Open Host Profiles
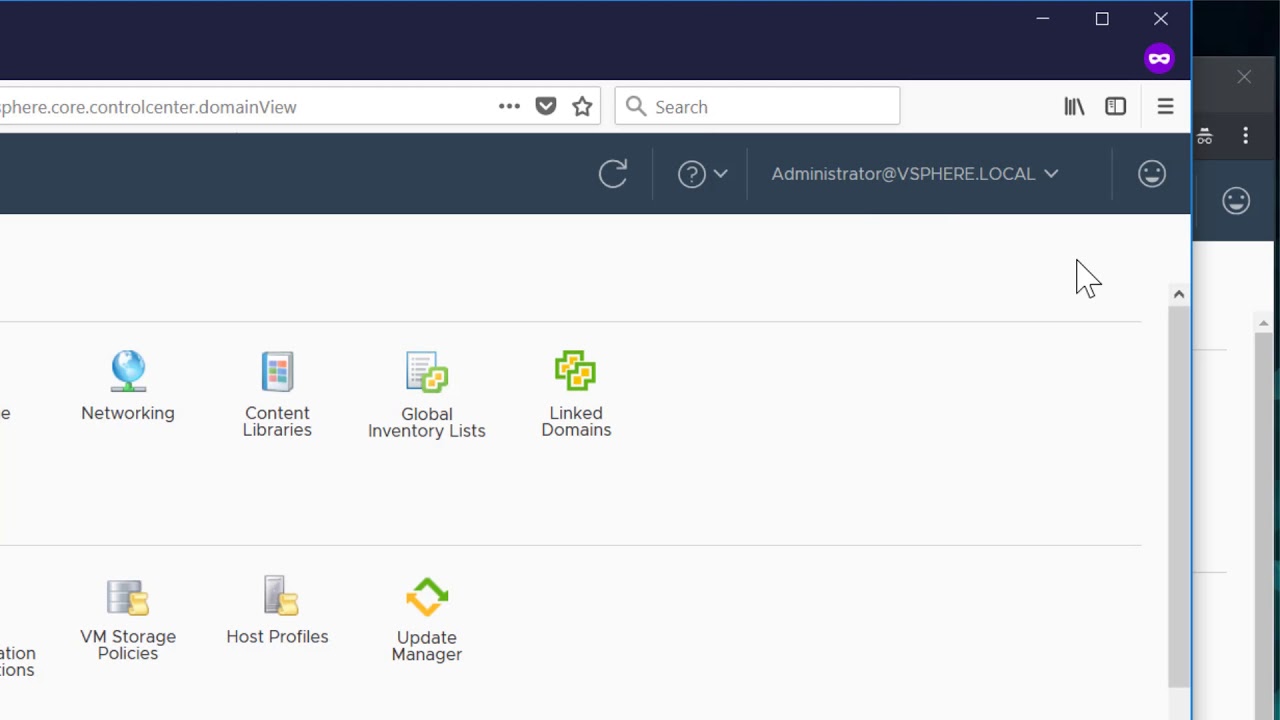1280x720 pixels. 277,609
